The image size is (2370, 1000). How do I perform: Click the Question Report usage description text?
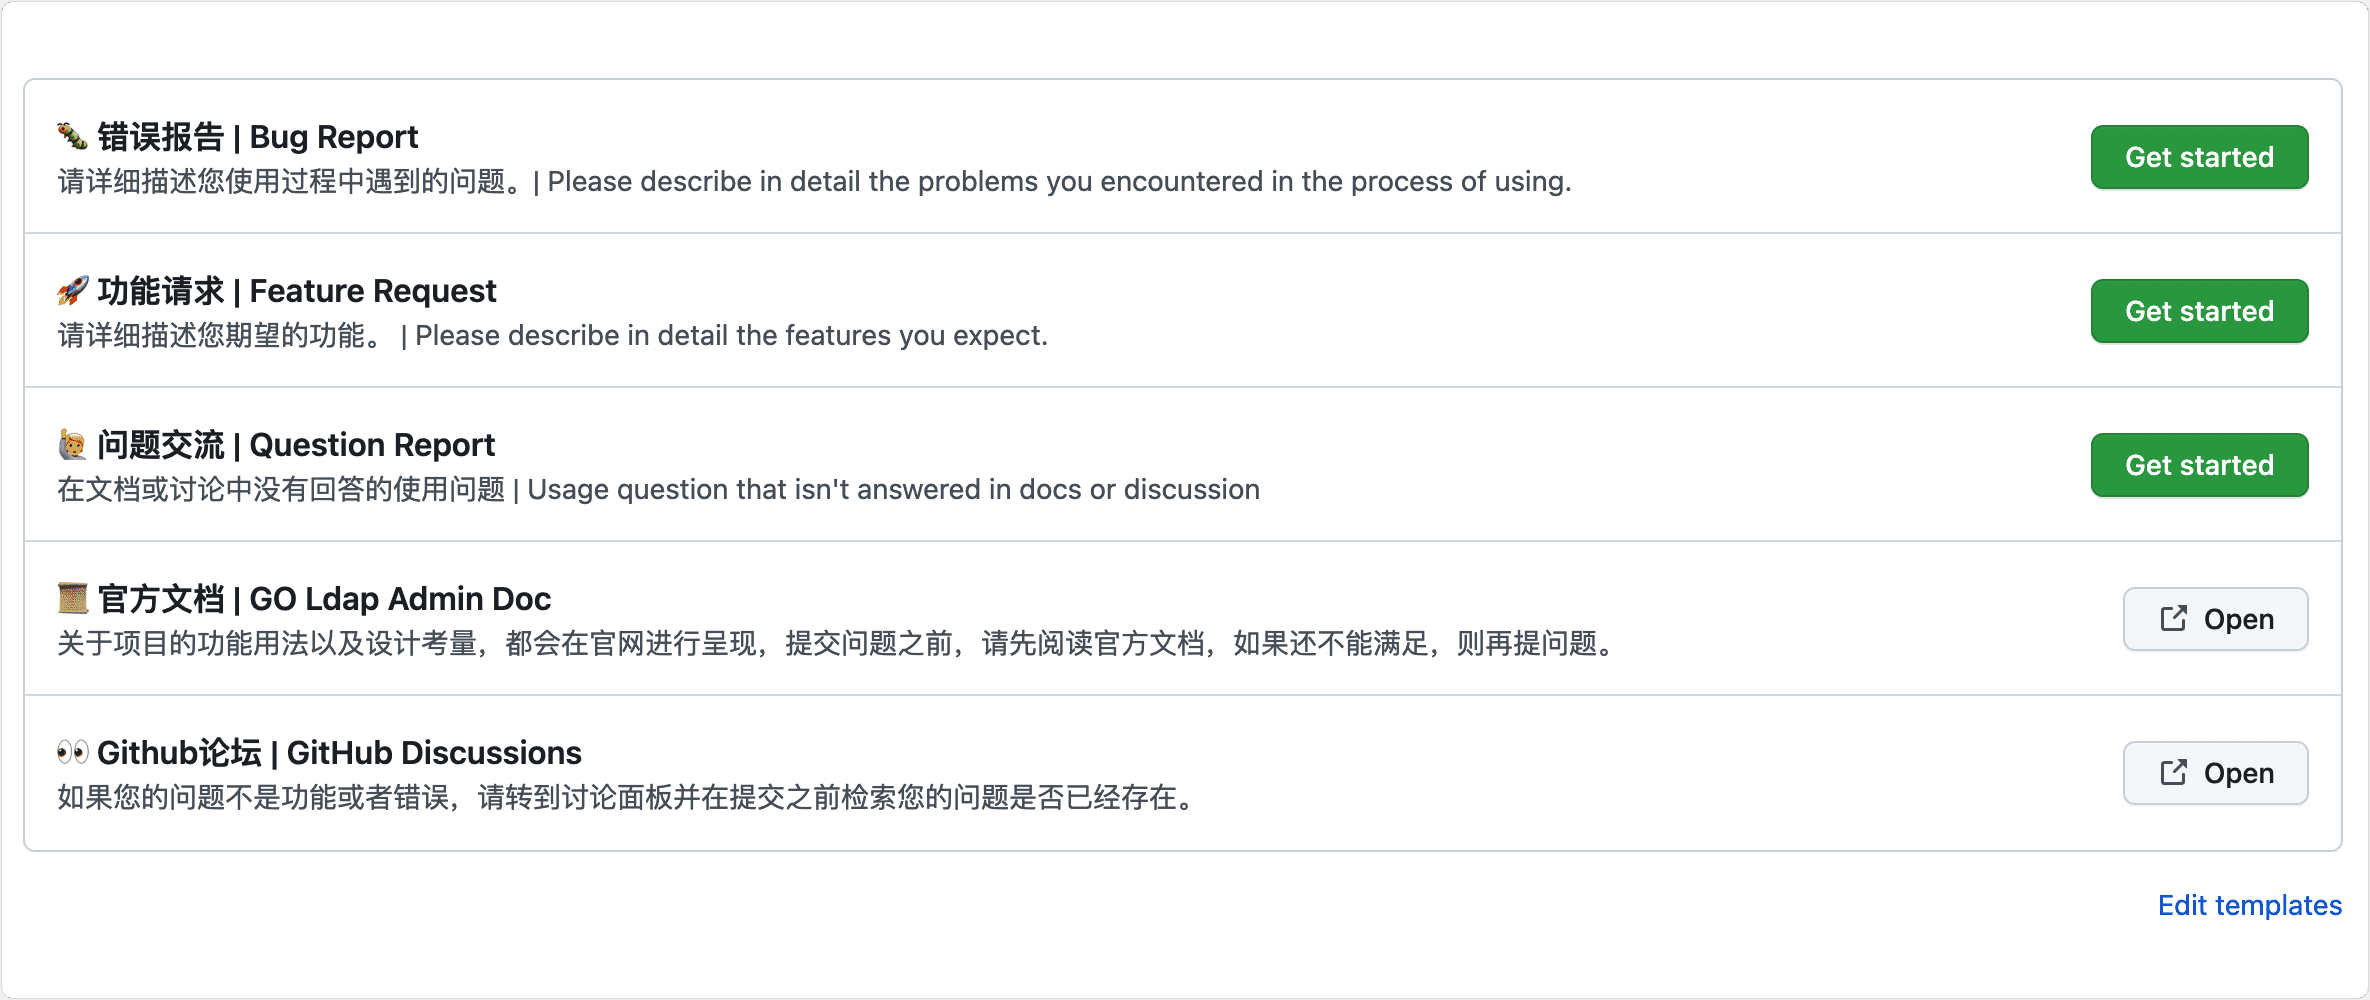[x=658, y=490]
